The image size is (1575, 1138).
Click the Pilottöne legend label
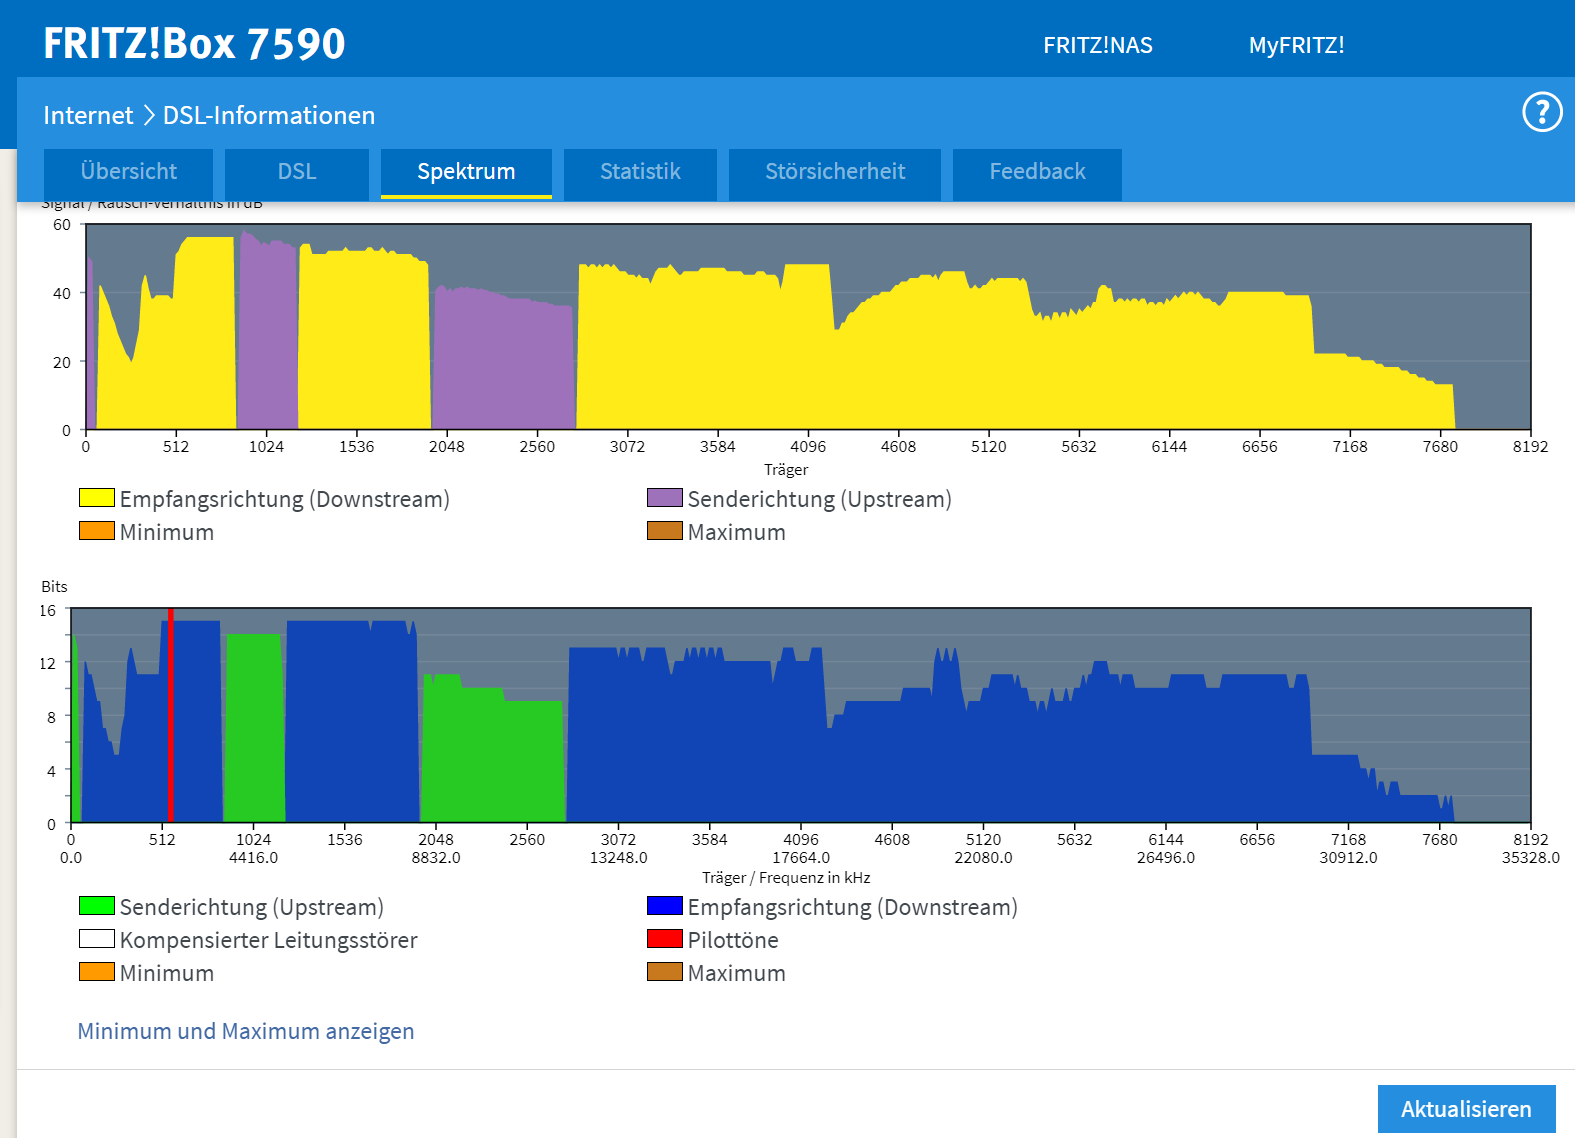click(733, 940)
